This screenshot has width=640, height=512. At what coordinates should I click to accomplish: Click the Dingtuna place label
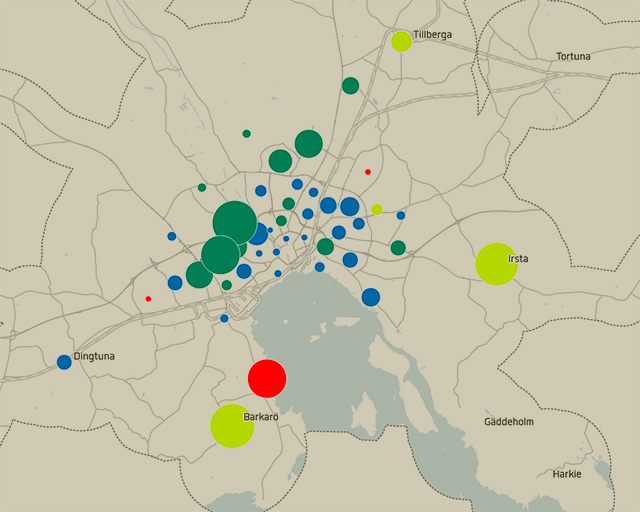click(x=94, y=356)
